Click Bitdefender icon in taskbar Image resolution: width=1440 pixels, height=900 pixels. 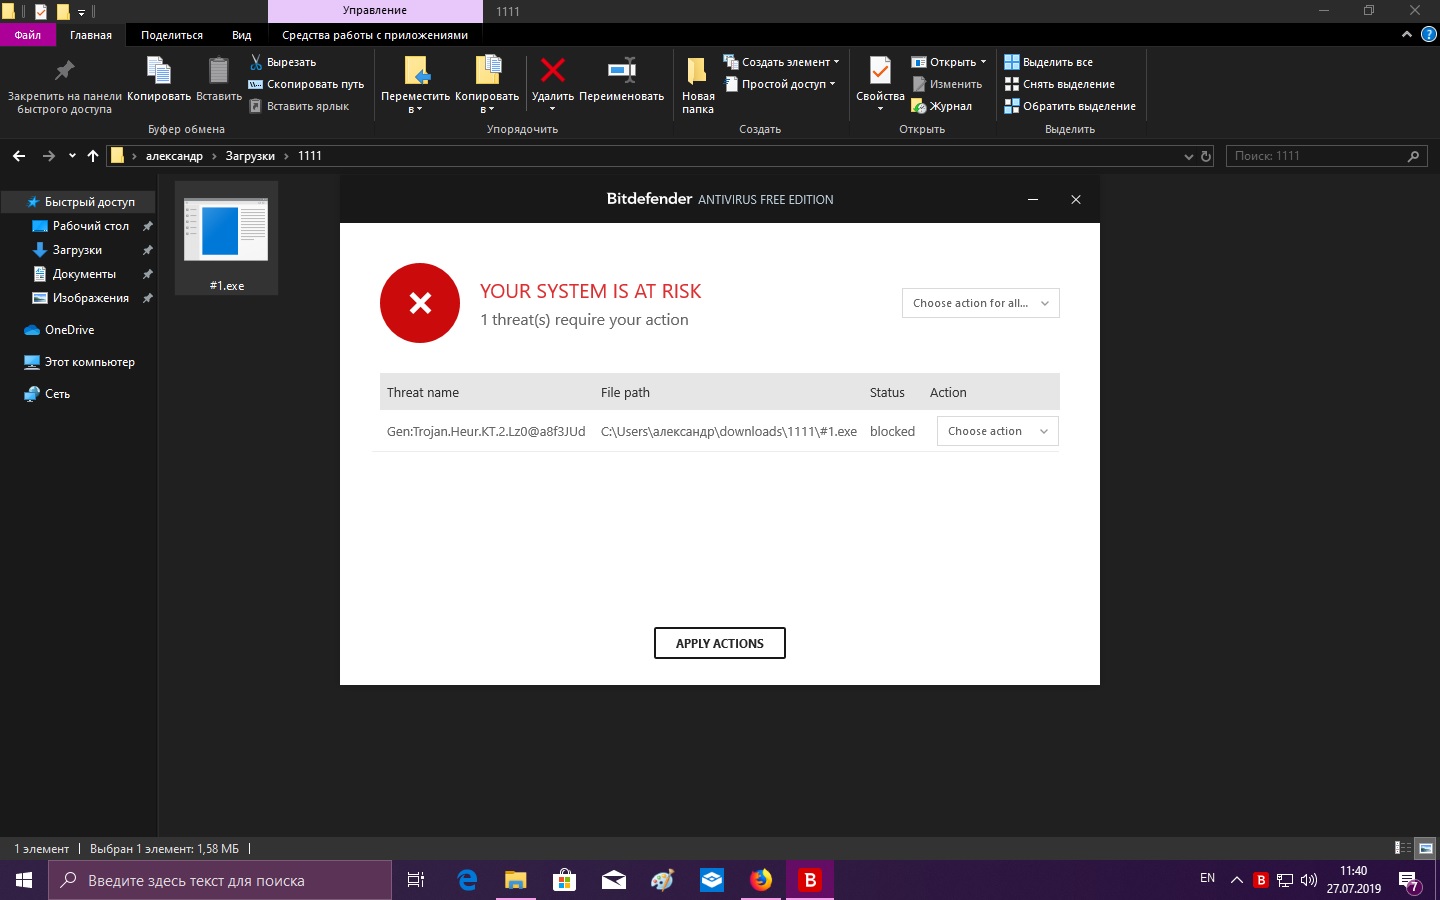click(810, 880)
